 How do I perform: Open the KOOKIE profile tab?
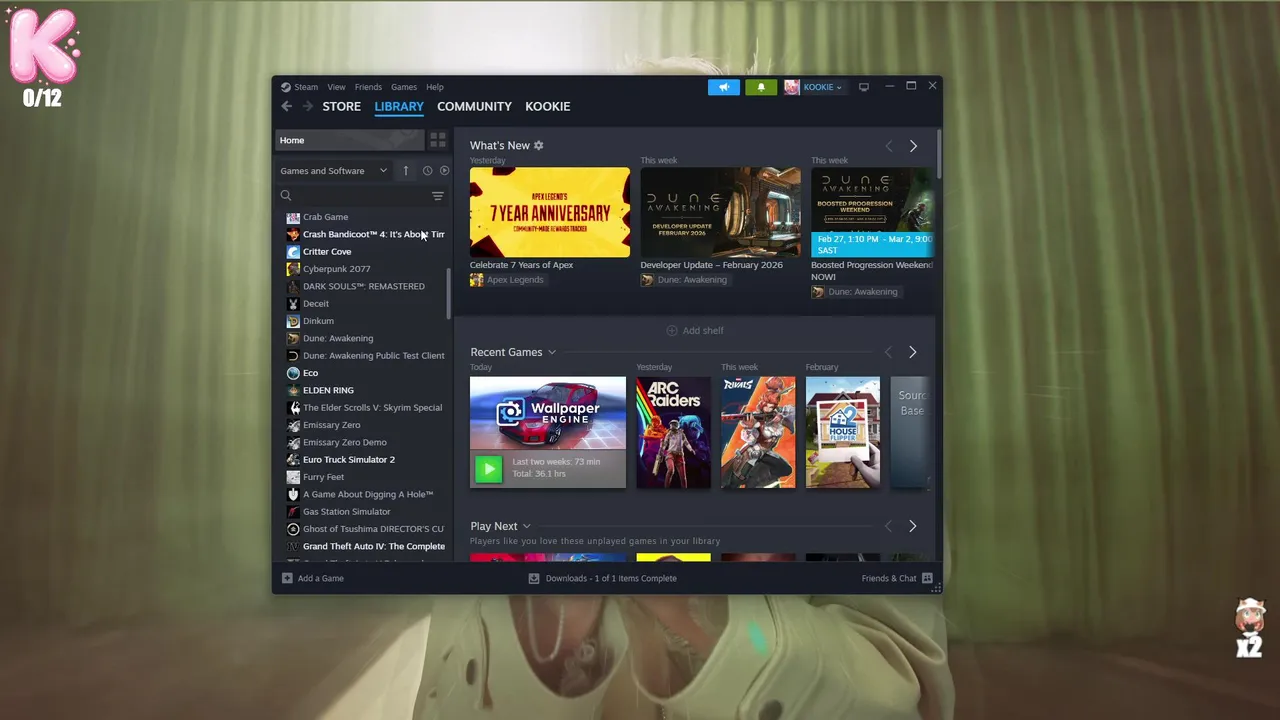coord(548,106)
